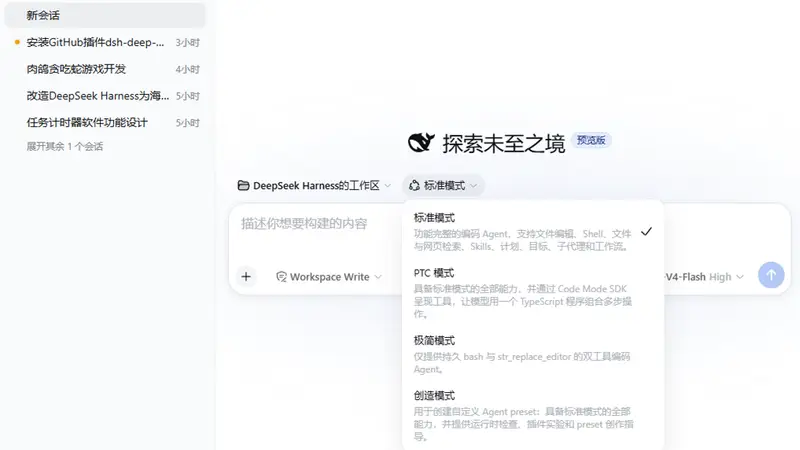Screen dimensions: 800x450
Task: Expand the remaining 1 conversation link
Action: point(65,146)
